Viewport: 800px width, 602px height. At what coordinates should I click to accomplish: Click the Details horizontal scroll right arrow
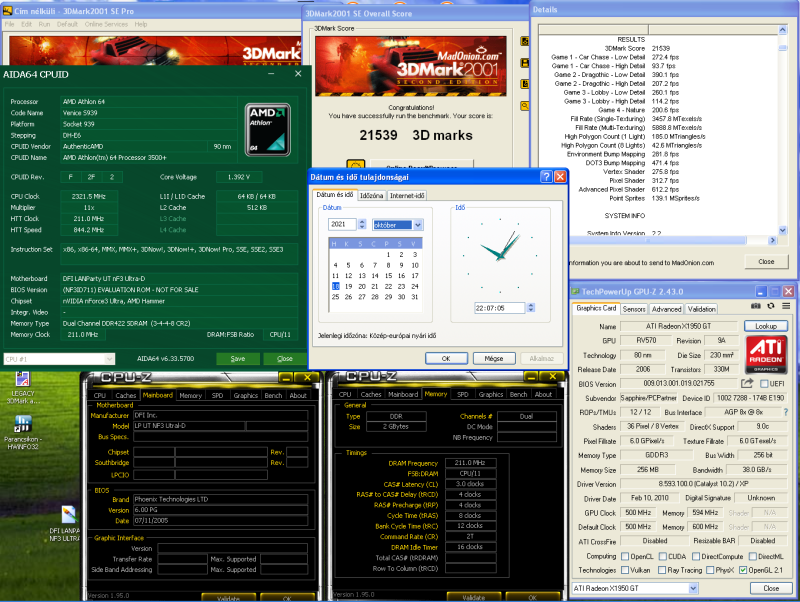pyautogui.click(x=772, y=240)
